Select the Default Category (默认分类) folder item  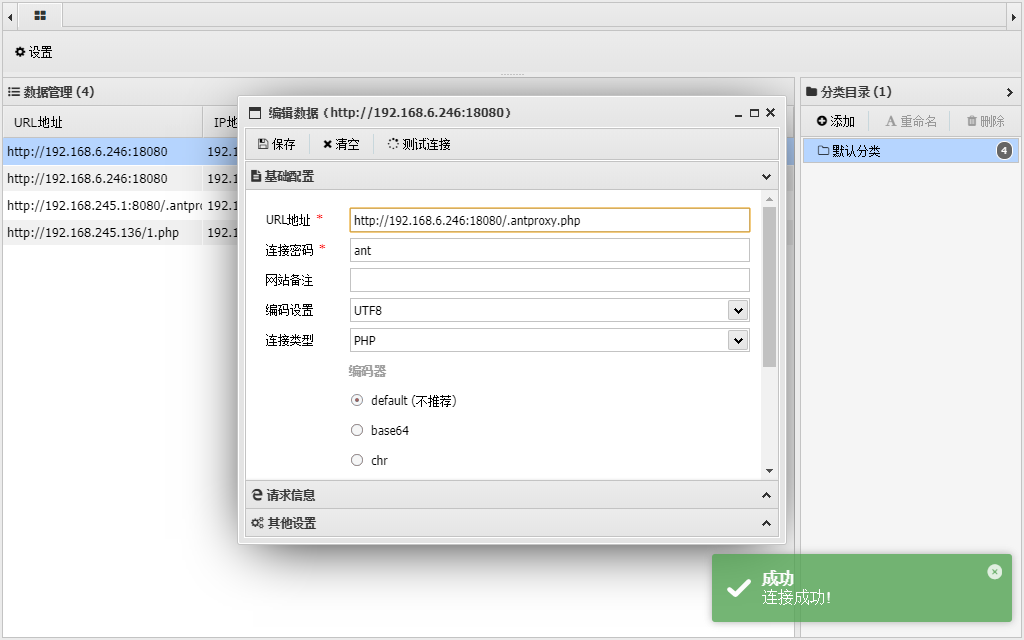(x=850, y=151)
